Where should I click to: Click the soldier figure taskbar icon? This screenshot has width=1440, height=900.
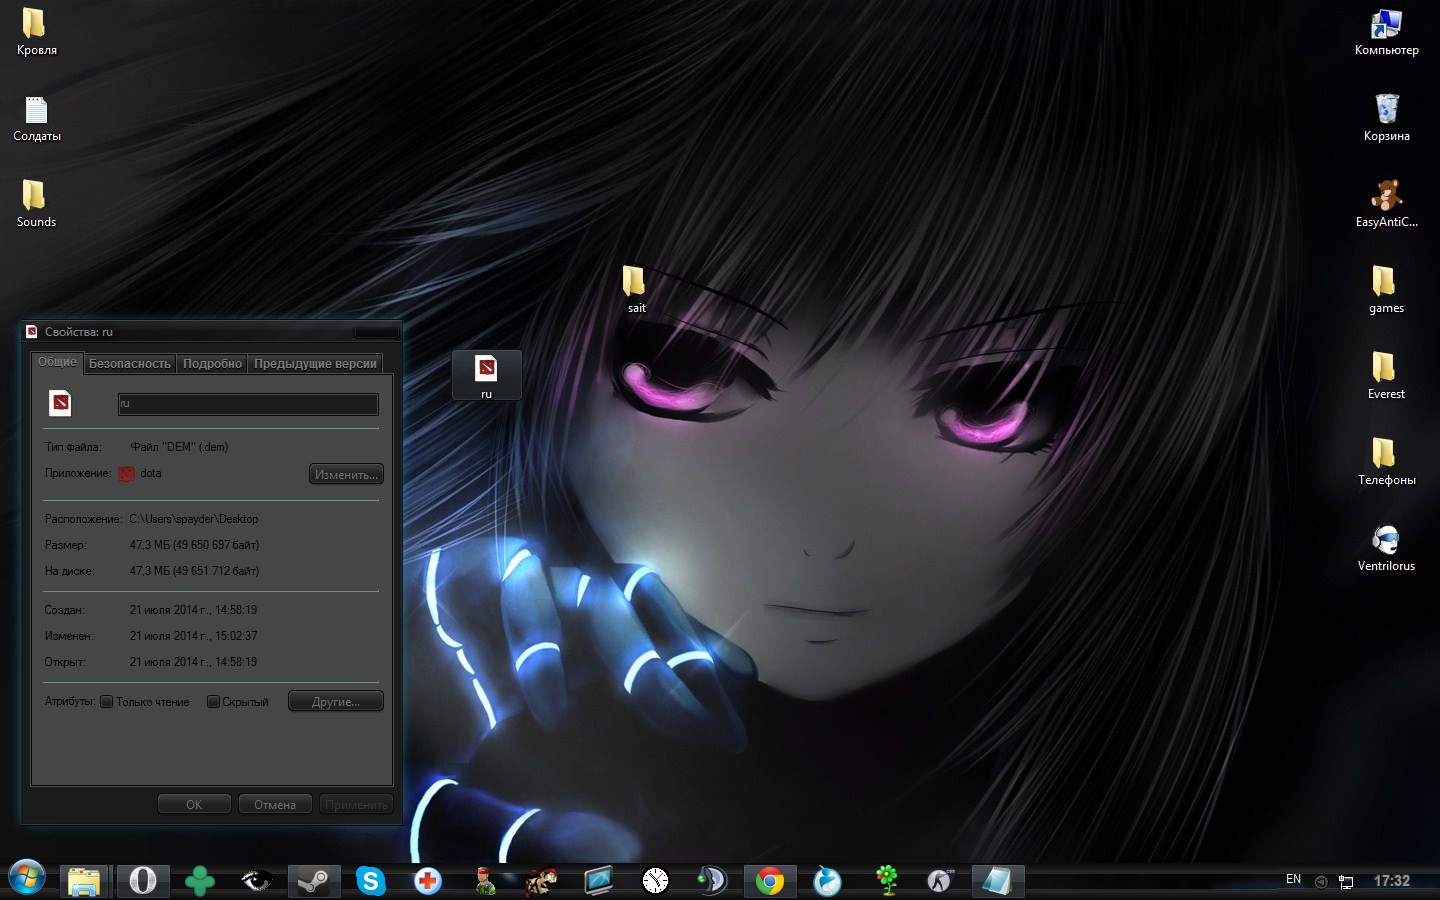(x=485, y=881)
